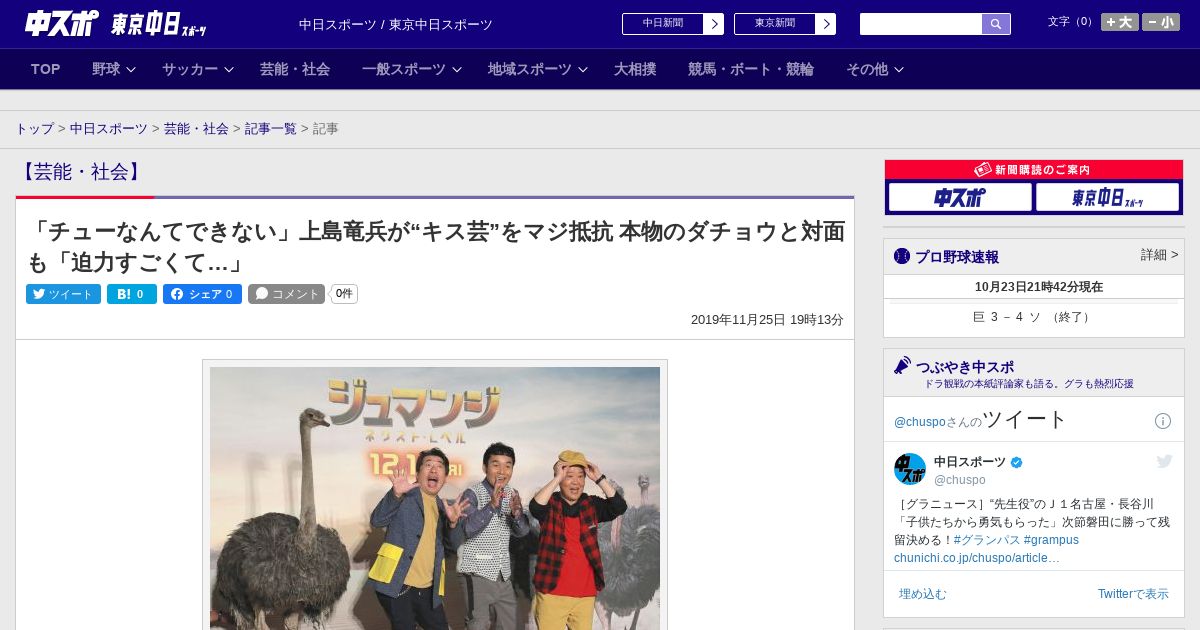Image resolution: width=1200 pixels, height=630 pixels.
Task: Open the Twitter widget info icon
Action: pos(1163,421)
